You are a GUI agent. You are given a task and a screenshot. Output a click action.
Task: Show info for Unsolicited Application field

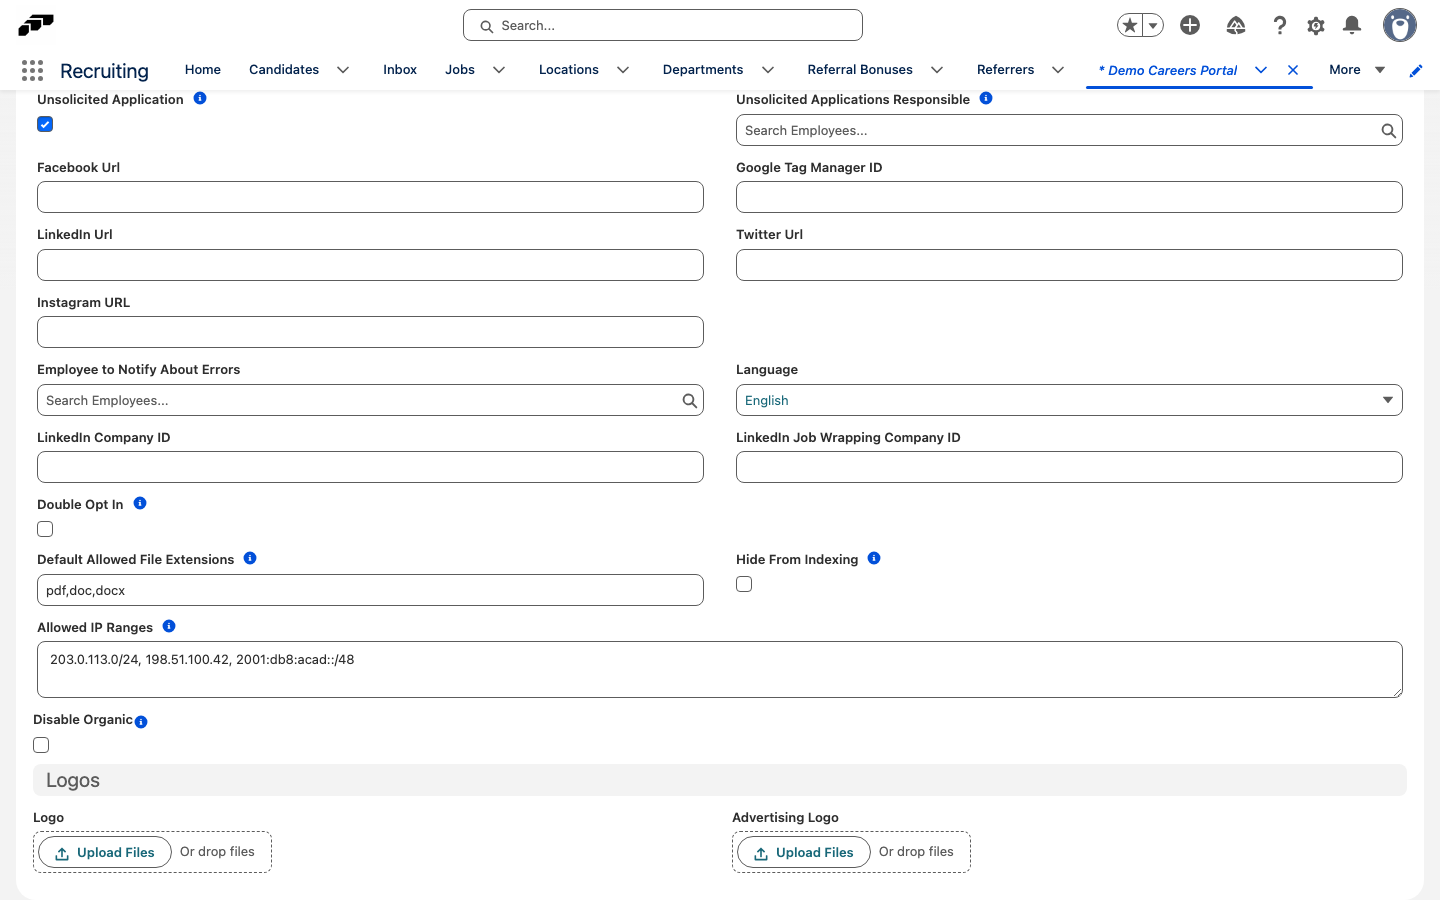[200, 98]
